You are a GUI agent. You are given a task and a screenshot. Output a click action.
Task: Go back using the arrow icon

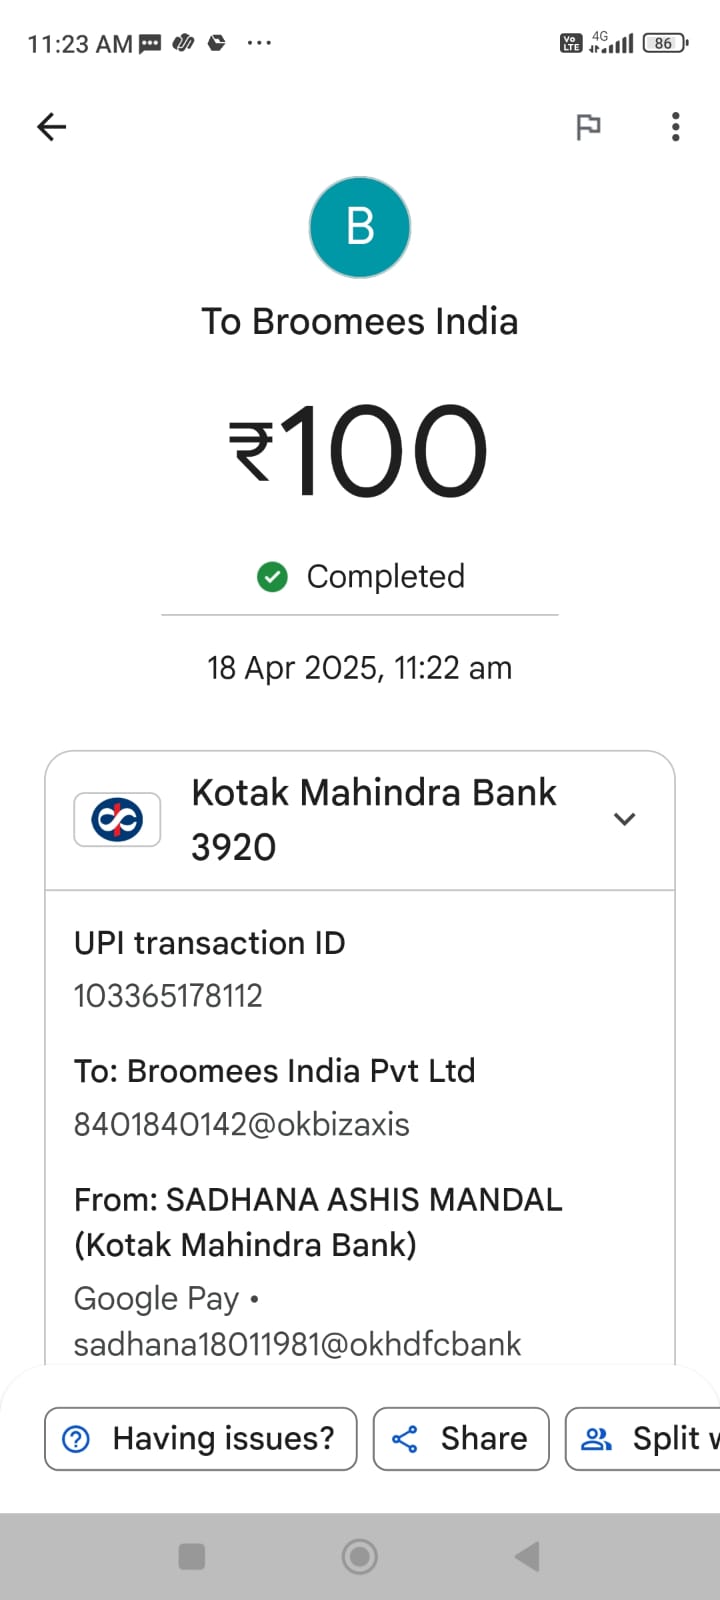(51, 126)
